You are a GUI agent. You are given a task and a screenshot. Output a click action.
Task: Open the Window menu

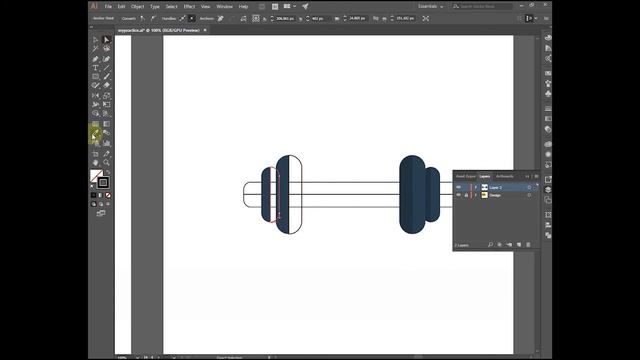[224, 7]
